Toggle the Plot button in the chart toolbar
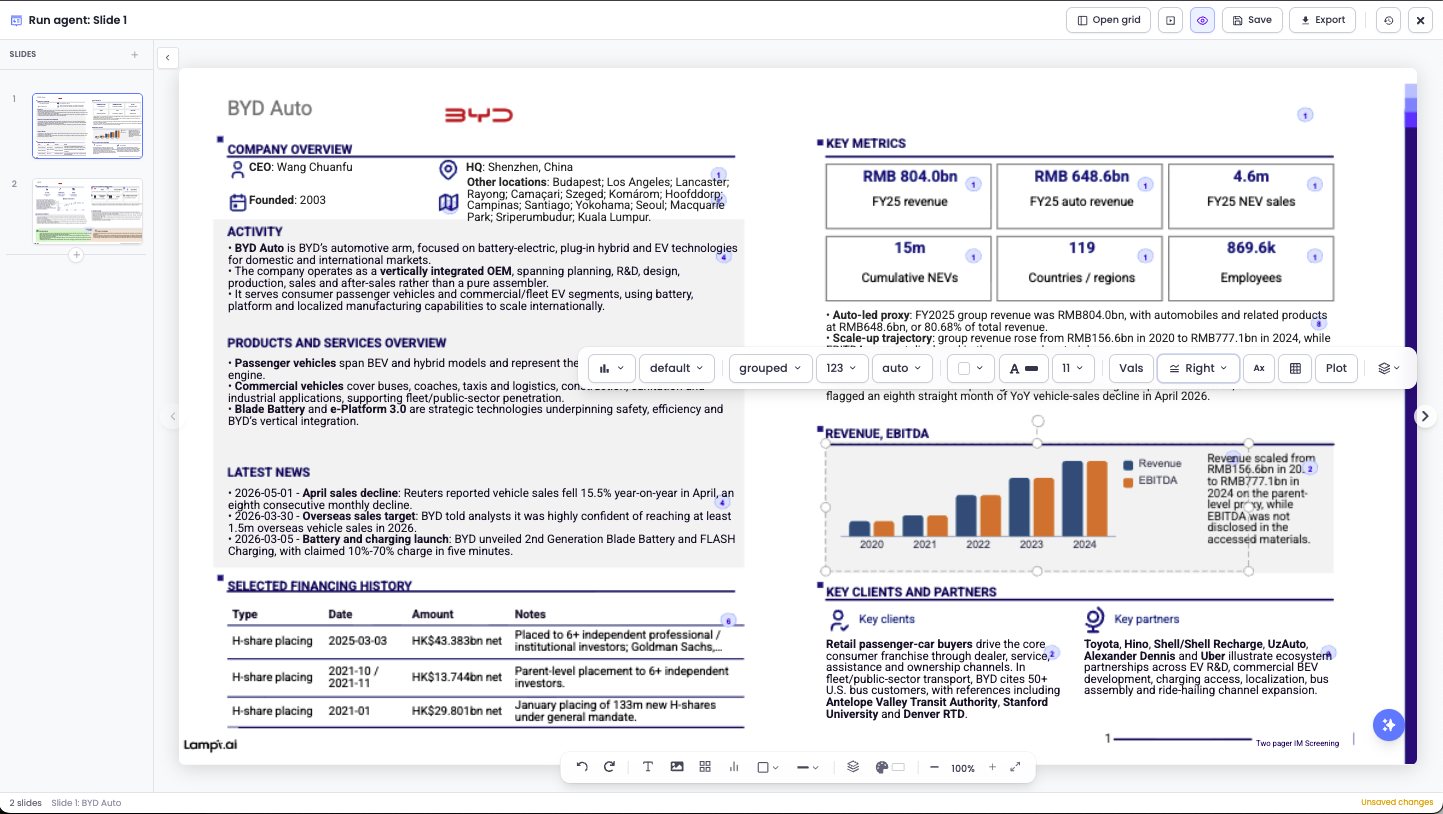Viewport: 1443px width, 814px height. point(1336,368)
